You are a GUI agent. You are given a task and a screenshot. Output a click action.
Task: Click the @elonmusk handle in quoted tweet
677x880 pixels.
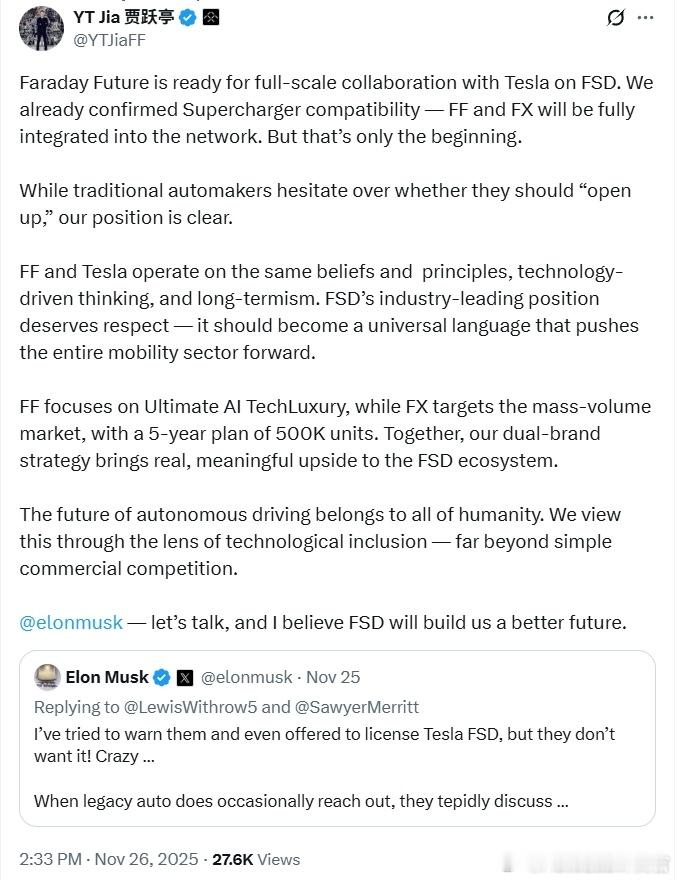tap(249, 677)
